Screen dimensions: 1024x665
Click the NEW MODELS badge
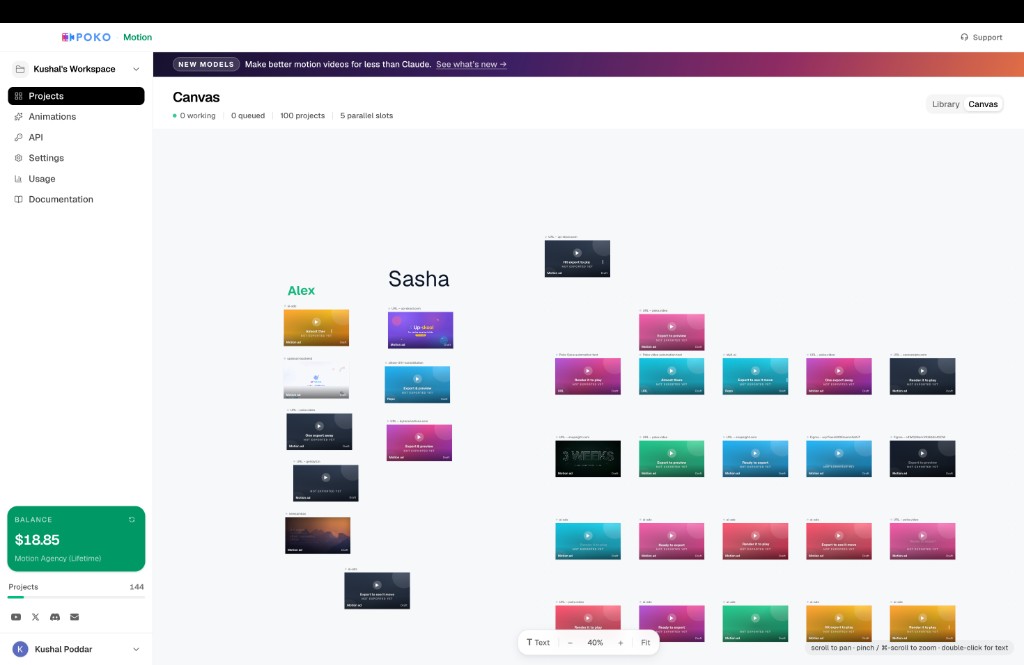206,64
